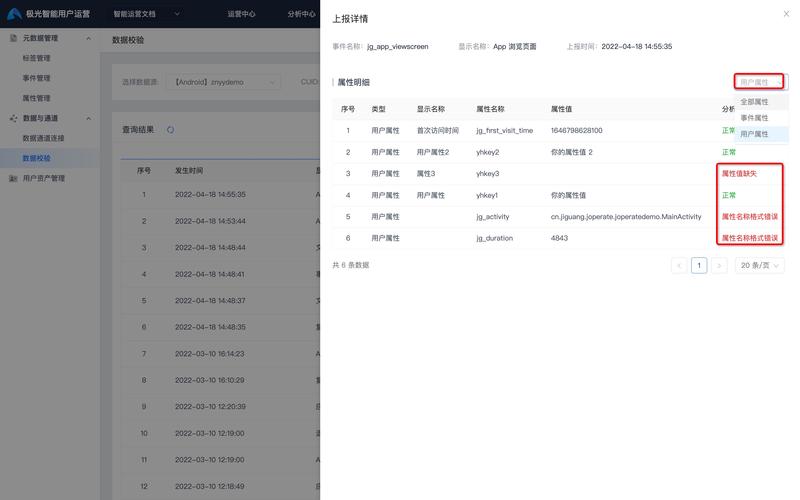Click the 属性值 column header
Image resolution: width=800 pixels, height=500 pixels.
click(561, 109)
